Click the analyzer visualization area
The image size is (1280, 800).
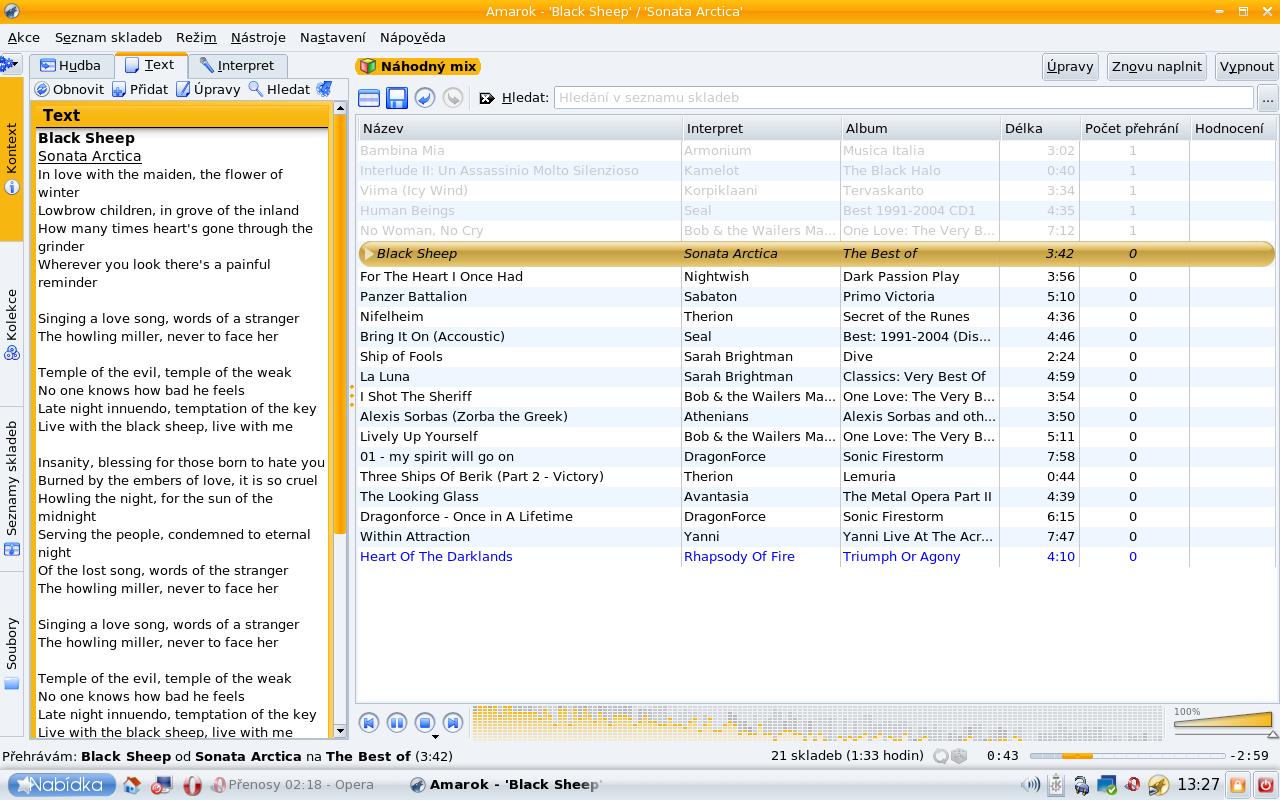817,722
